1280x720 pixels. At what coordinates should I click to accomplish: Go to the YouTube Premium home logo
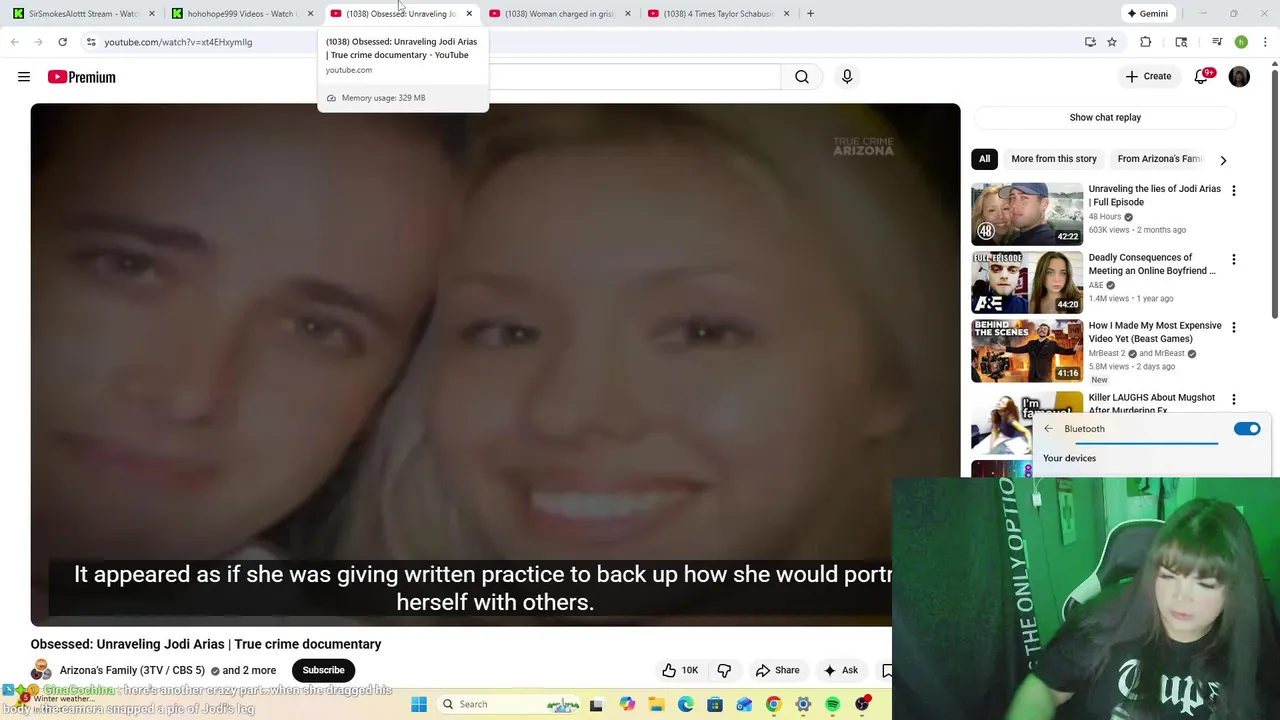81,77
